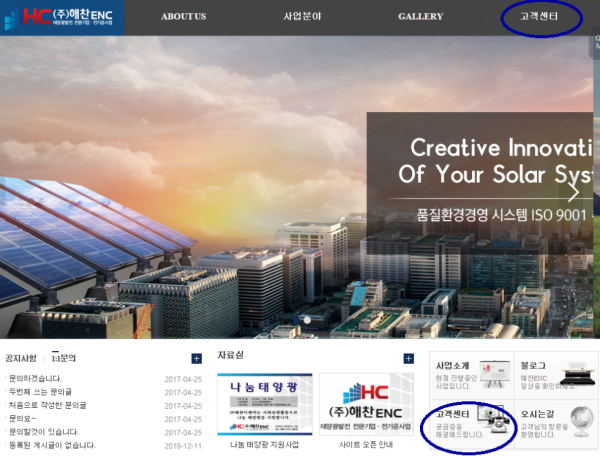Go to the GALLERY menu
The height and width of the screenshot is (465, 600).
420,17
